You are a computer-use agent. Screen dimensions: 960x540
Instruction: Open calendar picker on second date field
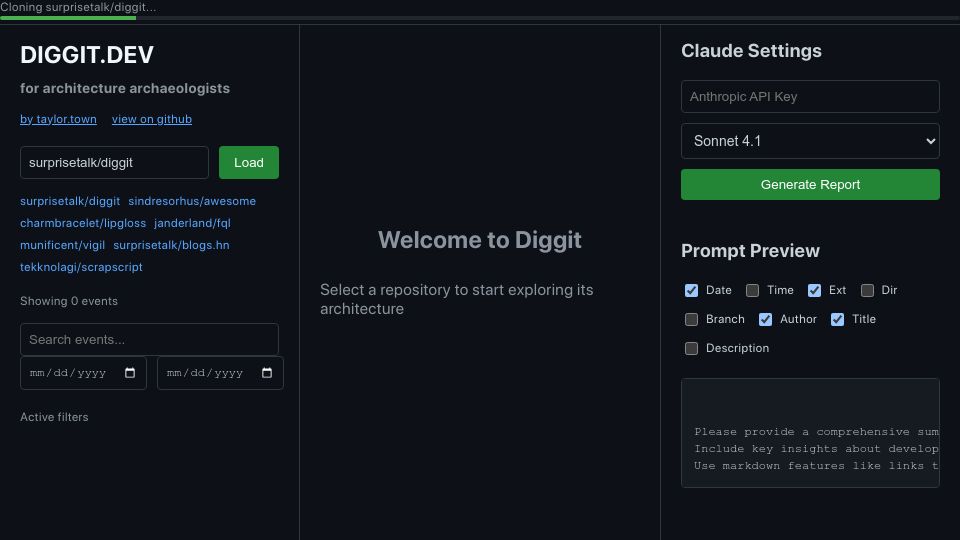267,373
